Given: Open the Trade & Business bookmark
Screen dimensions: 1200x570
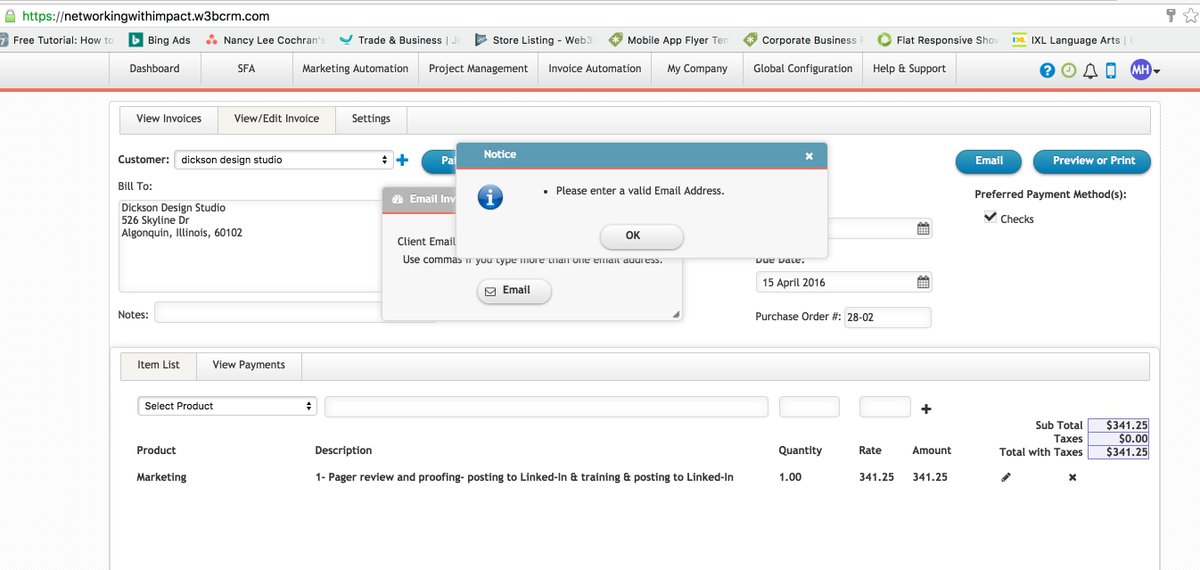Looking at the screenshot, I should click(x=400, y=40).
